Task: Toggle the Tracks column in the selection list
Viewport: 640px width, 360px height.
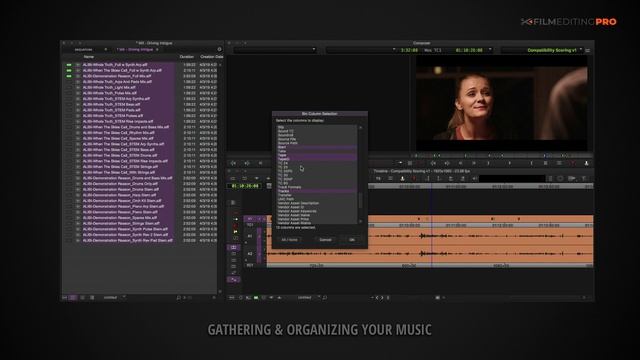Action: click(x=316, y=191)
